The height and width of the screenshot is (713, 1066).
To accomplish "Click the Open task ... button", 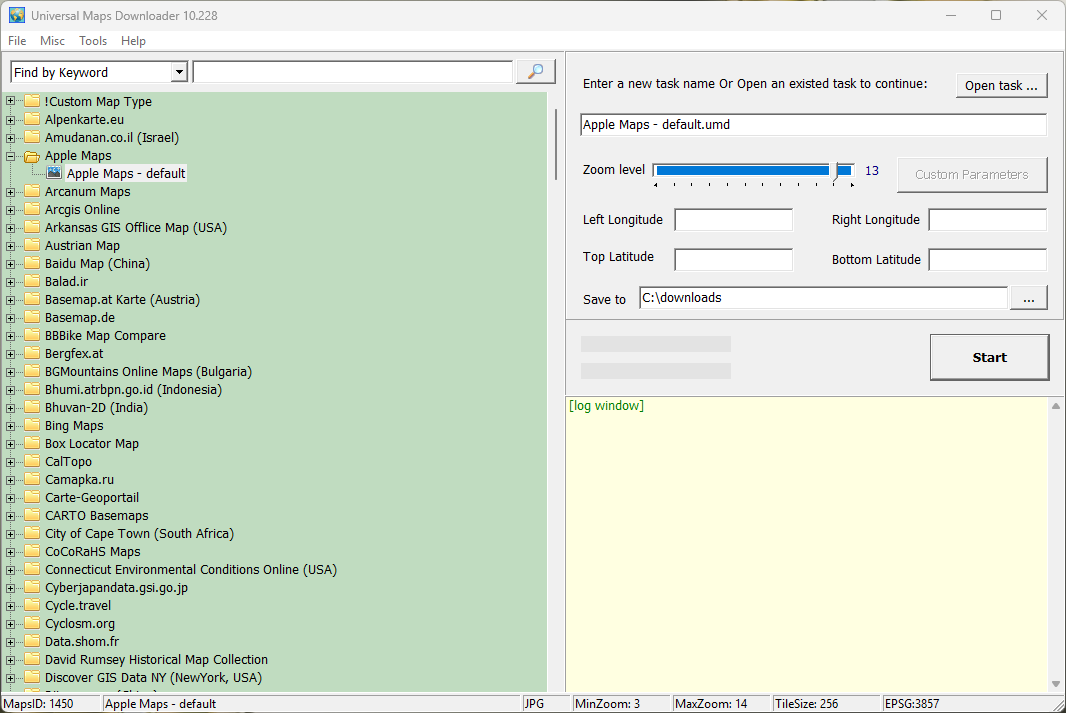I will coord(1001,86).
